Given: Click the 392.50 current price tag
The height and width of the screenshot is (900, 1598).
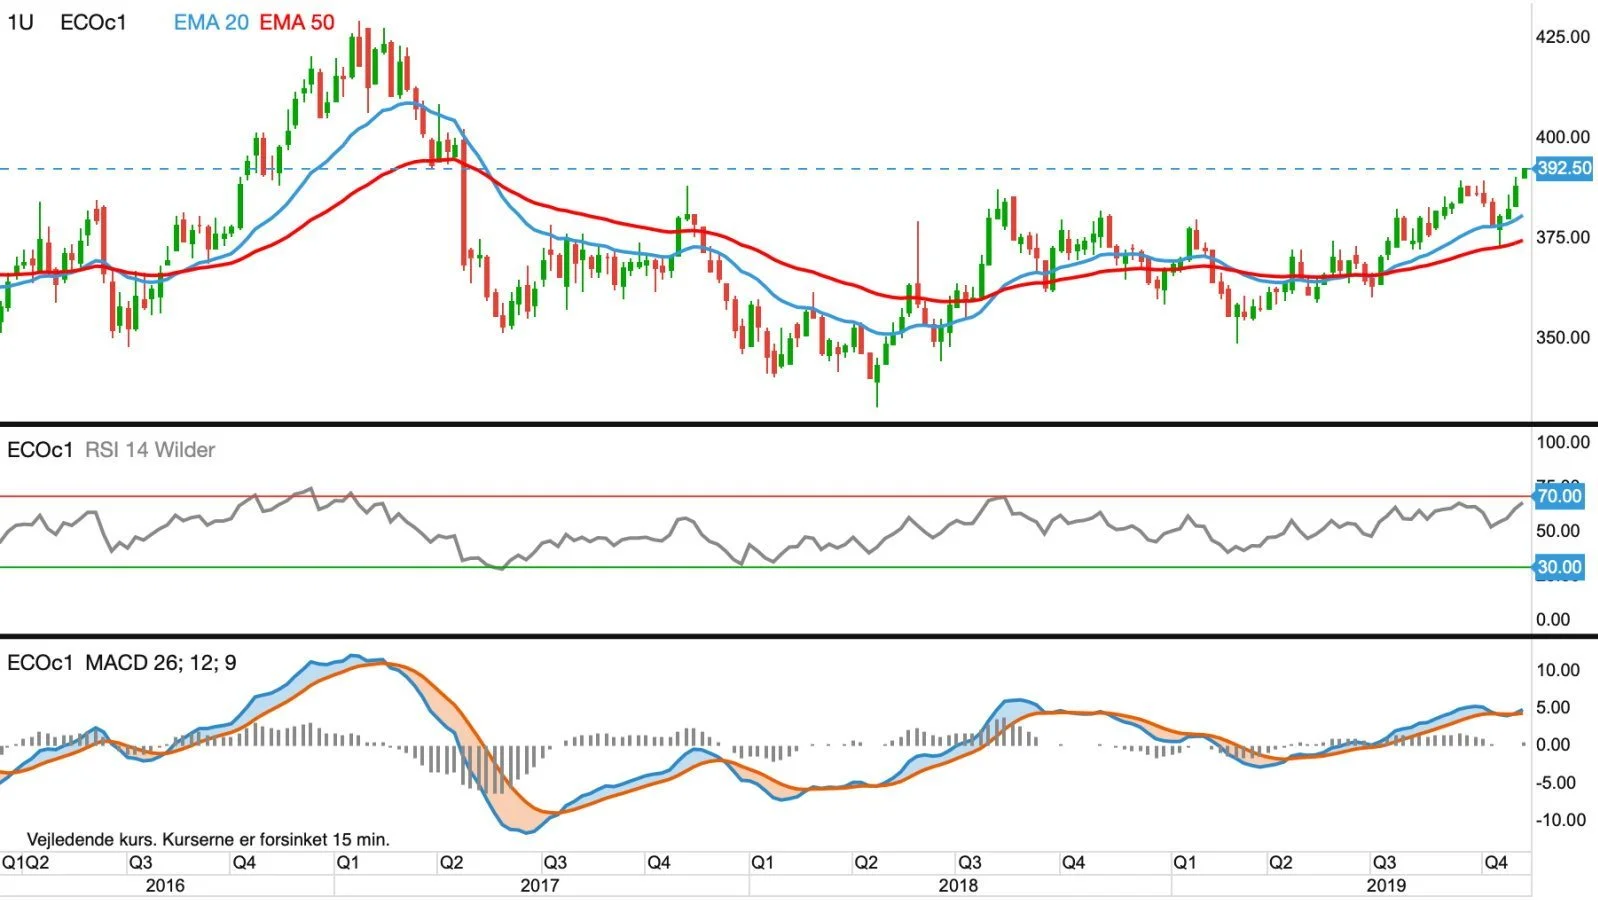Looking at the screenshot, I should pyautogui.click(x=1563, y=168).
